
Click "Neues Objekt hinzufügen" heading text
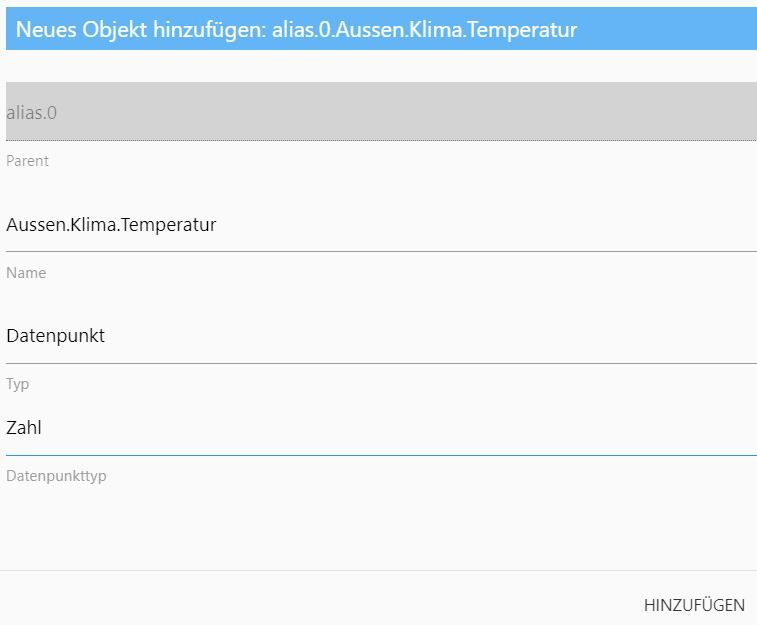[140, 30]
